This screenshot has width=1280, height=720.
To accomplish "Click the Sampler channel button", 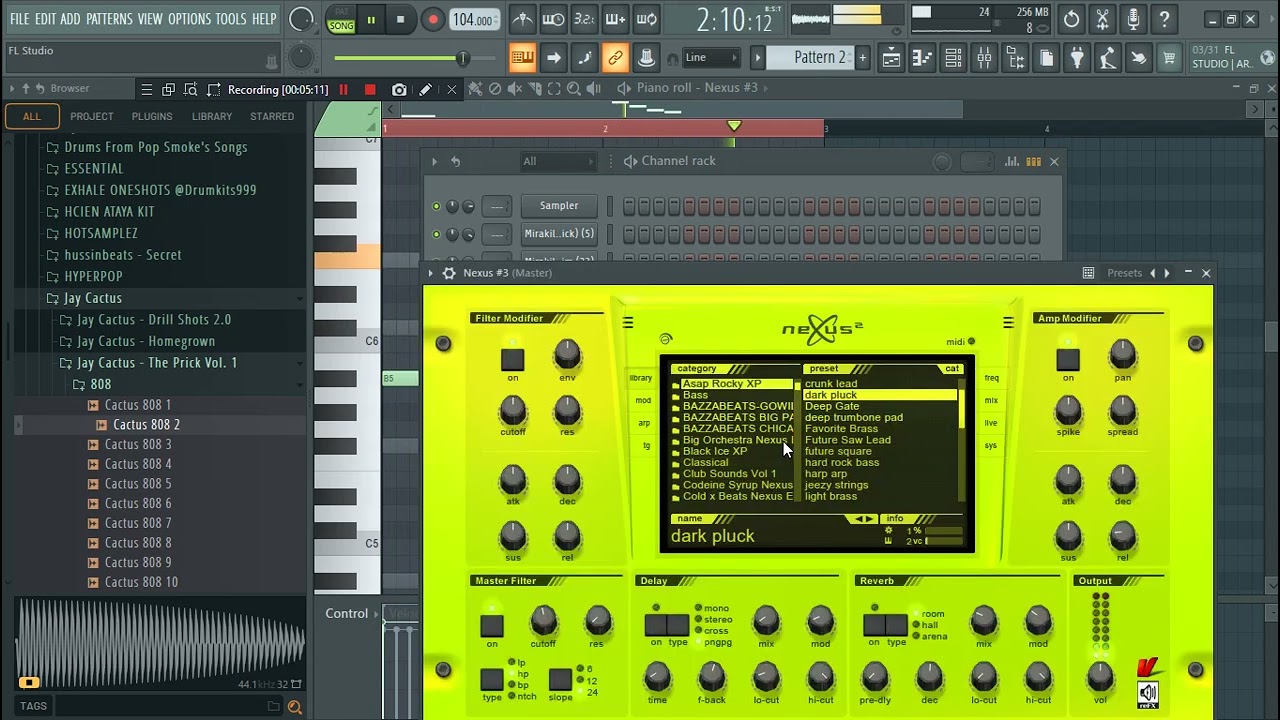I will coord(559,206).
